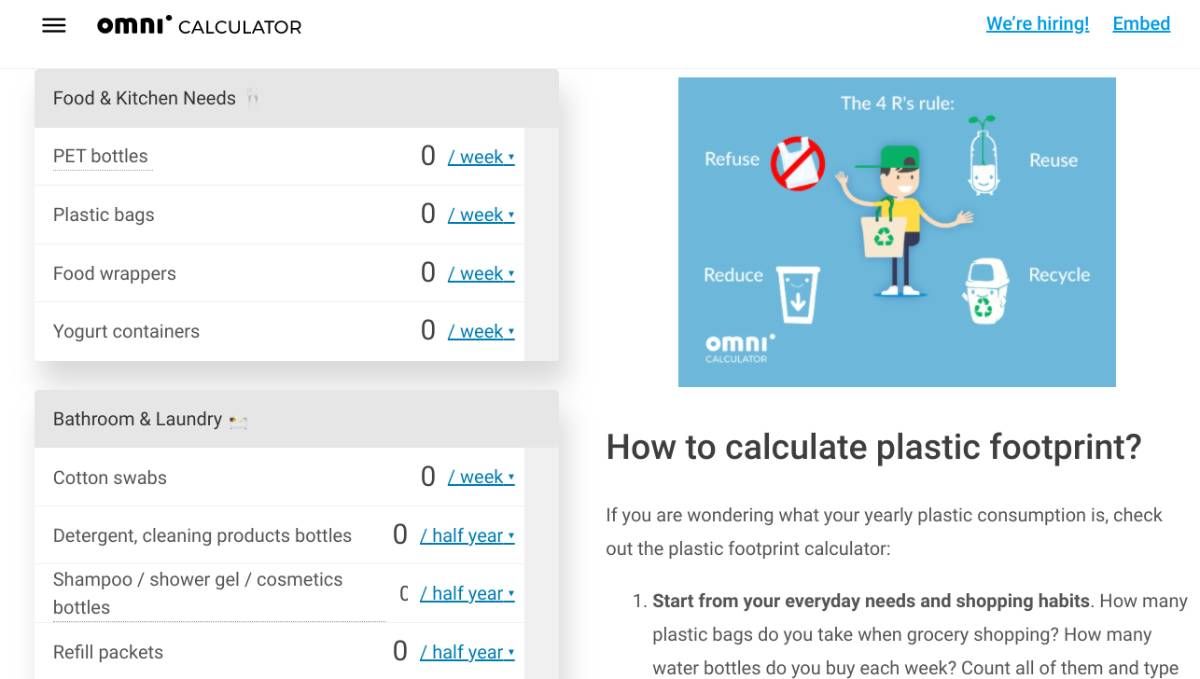The image size is (1200, 679).
Task: Click the PET bottles label text
Action: (x=100, y=156)
